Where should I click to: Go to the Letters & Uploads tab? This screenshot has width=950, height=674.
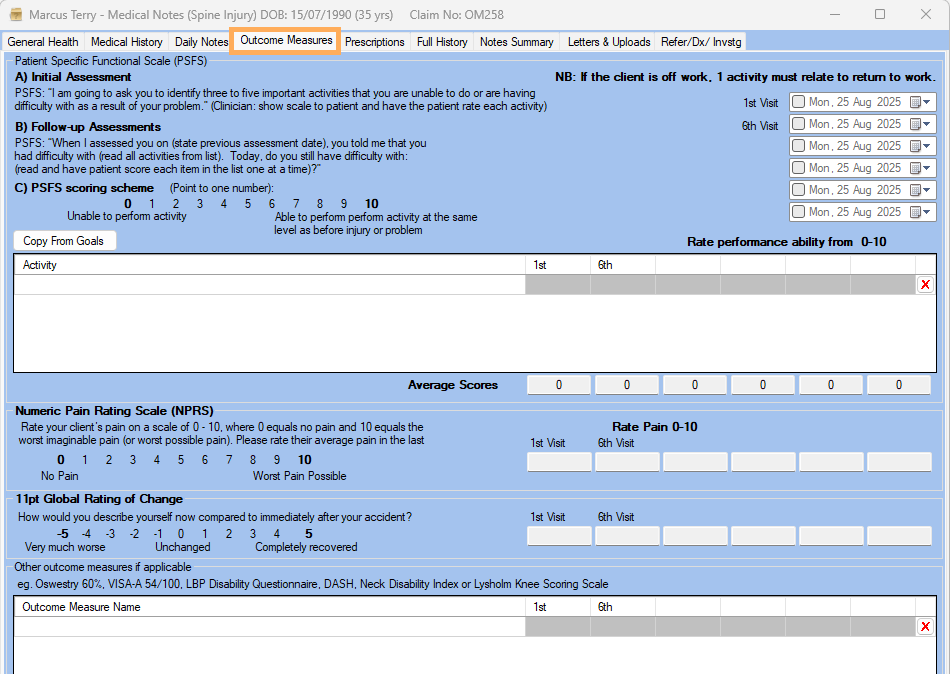pyautogui.click(x=608, y=42)
